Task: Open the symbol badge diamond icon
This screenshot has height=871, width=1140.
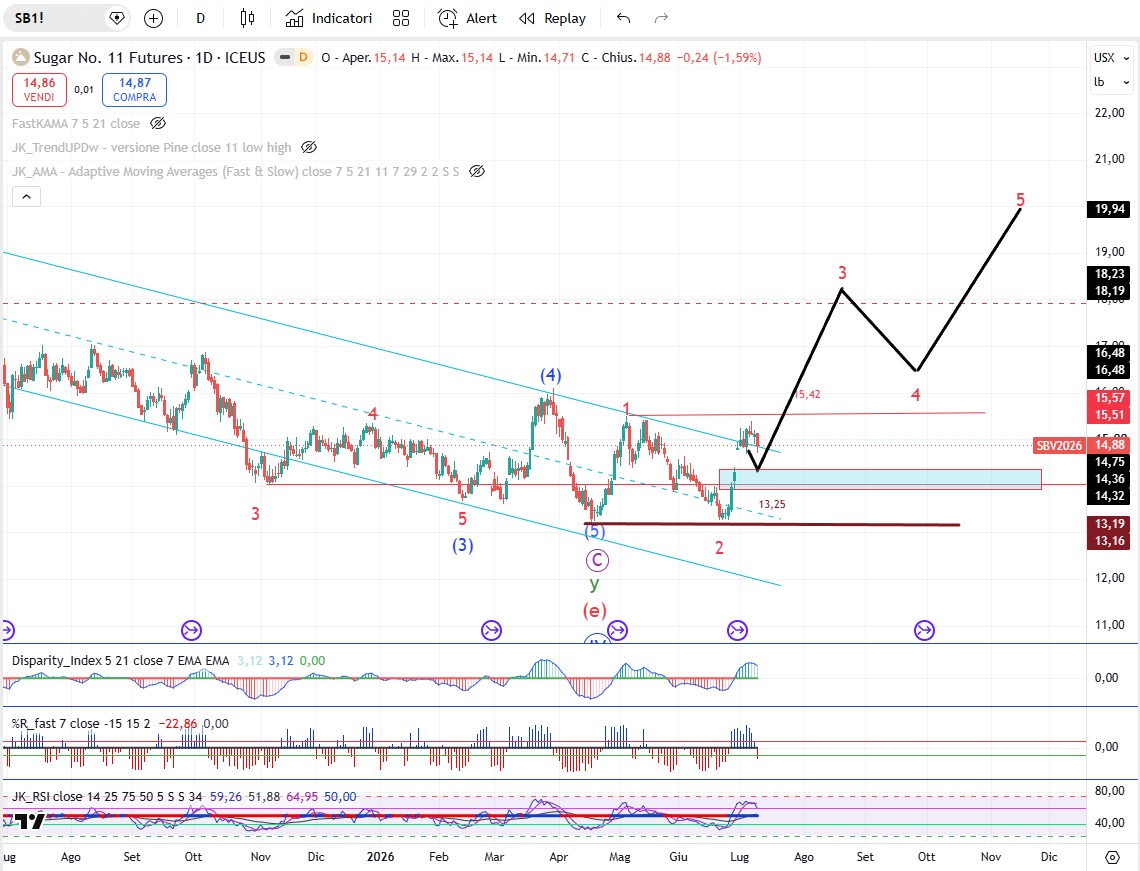Action: (x=116, y=18)
